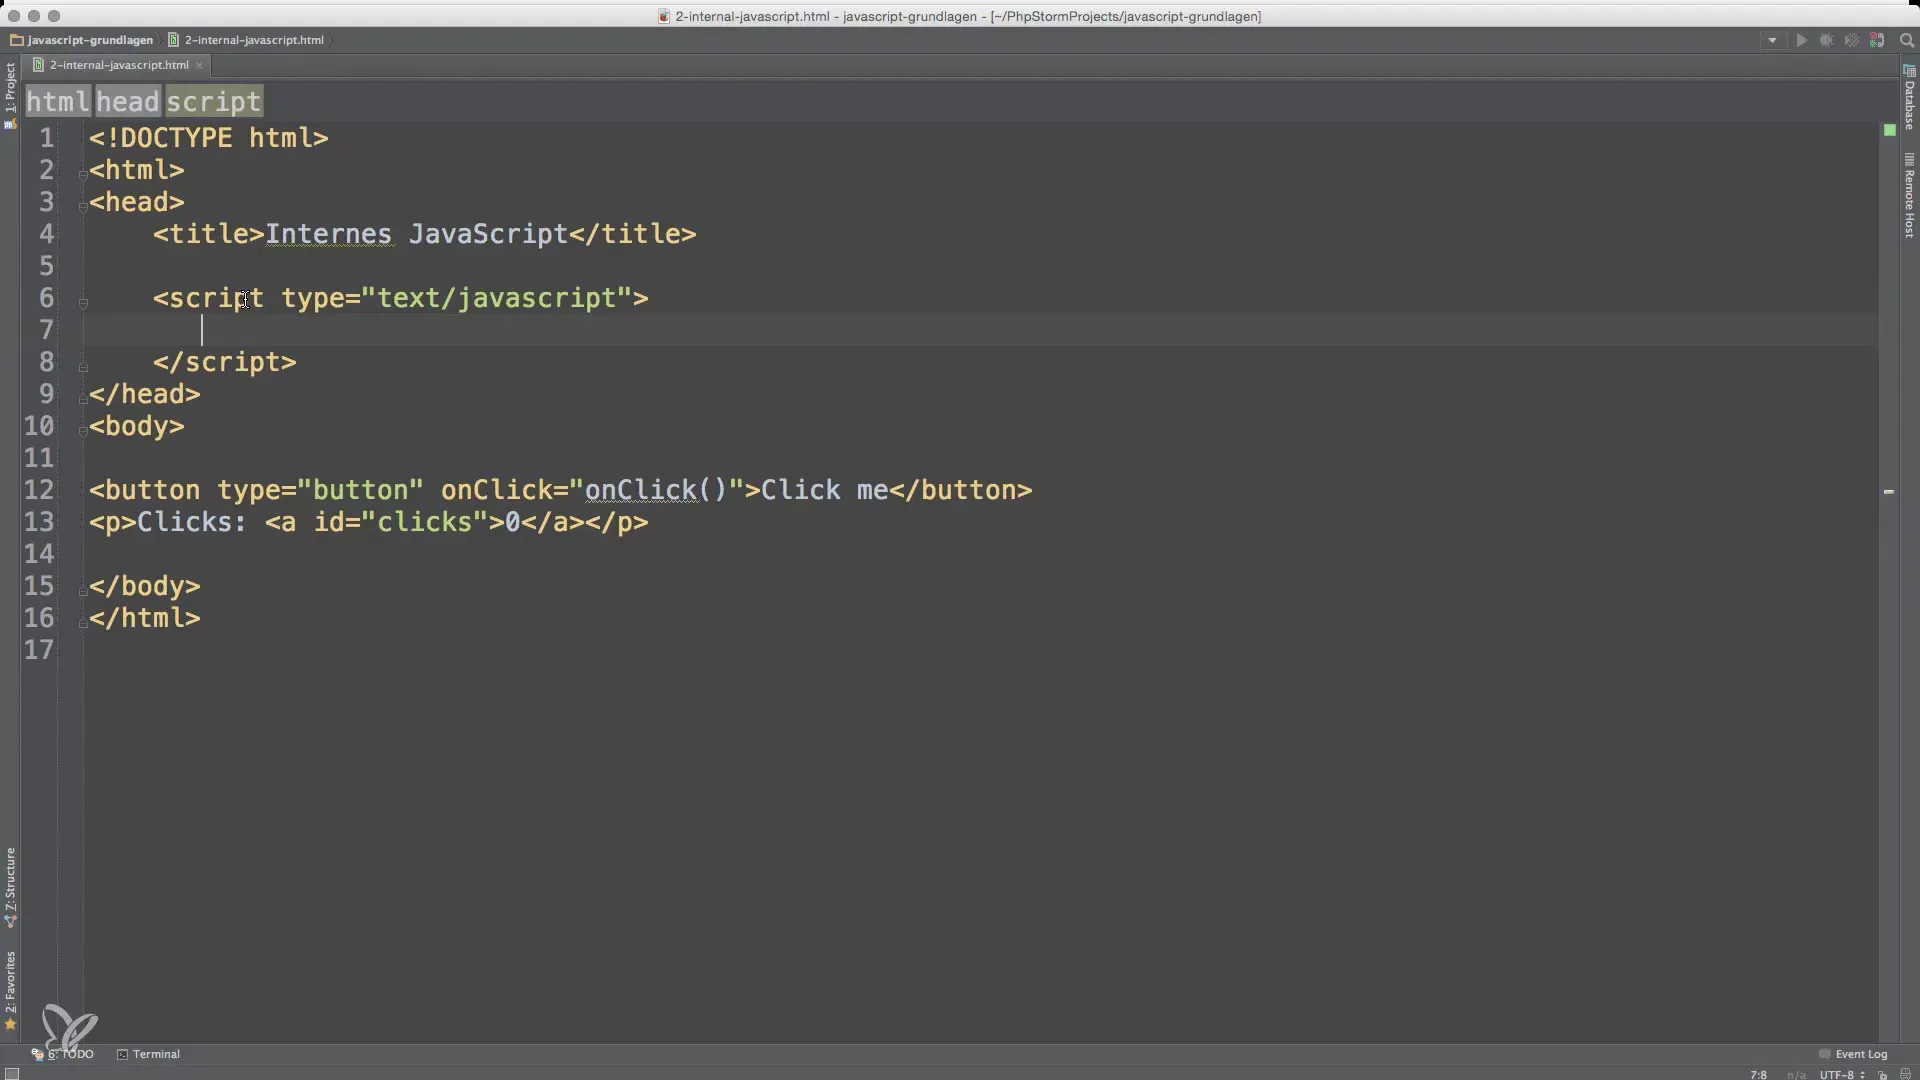Click the Run (play) toolbar icon
This screenshot has height=1080, width=1920.
(1802, 41)
